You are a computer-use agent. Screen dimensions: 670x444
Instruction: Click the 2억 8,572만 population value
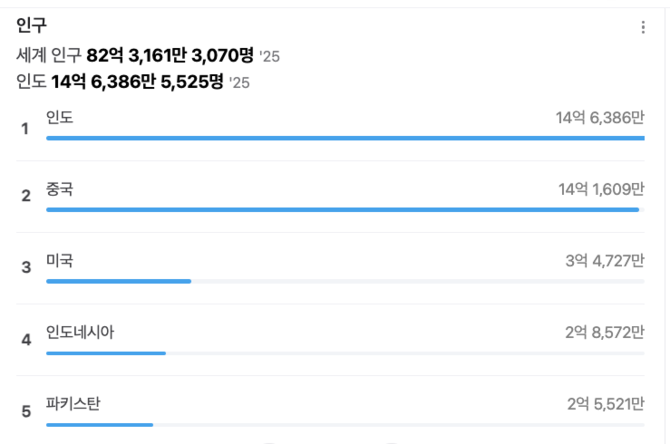coord(604,332)
